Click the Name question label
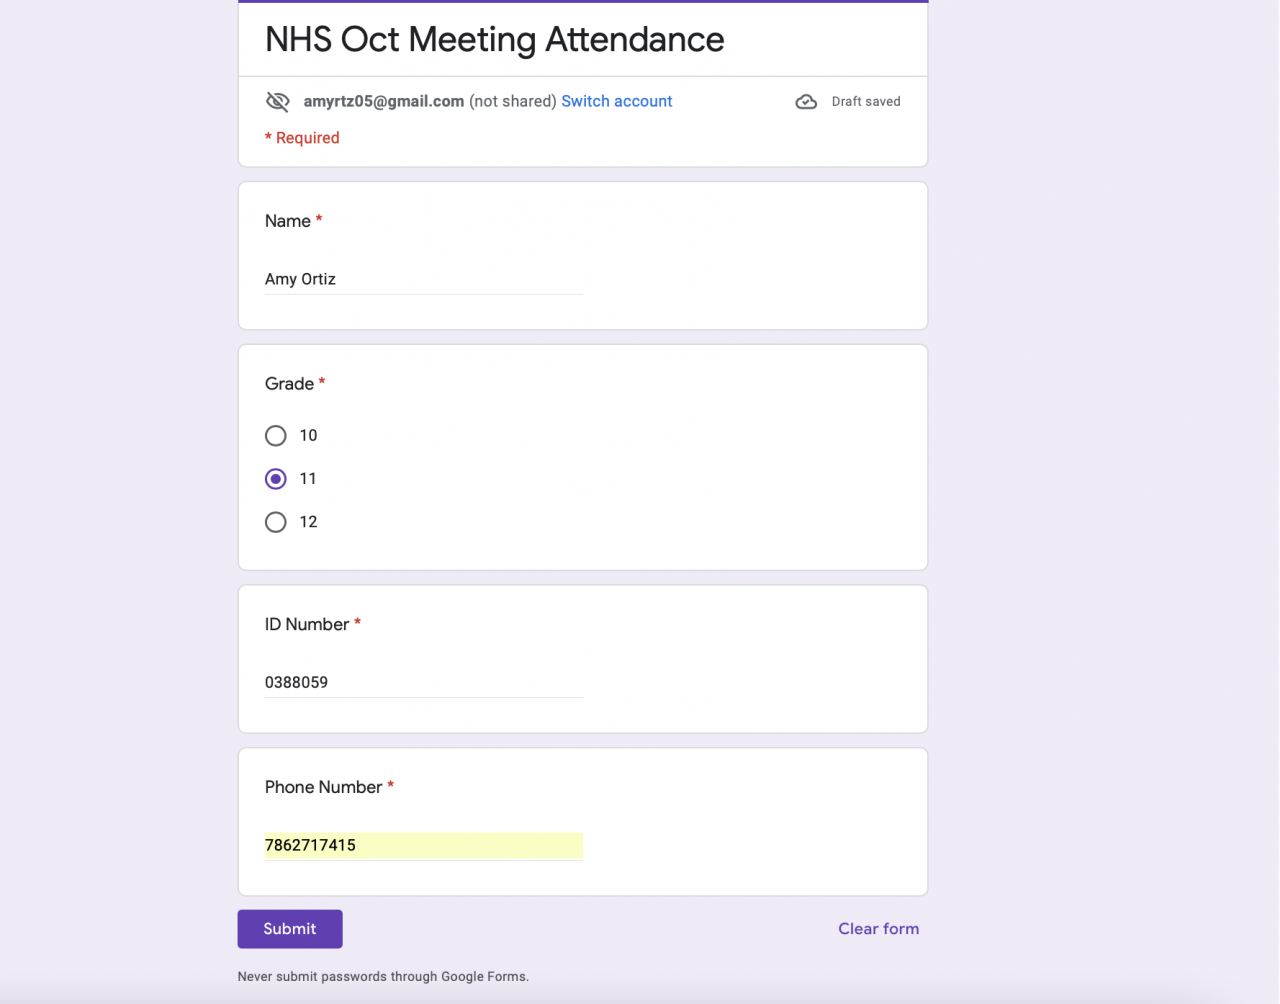The height and width of the screenshot is (1004, 1280). tap(288, 221)
